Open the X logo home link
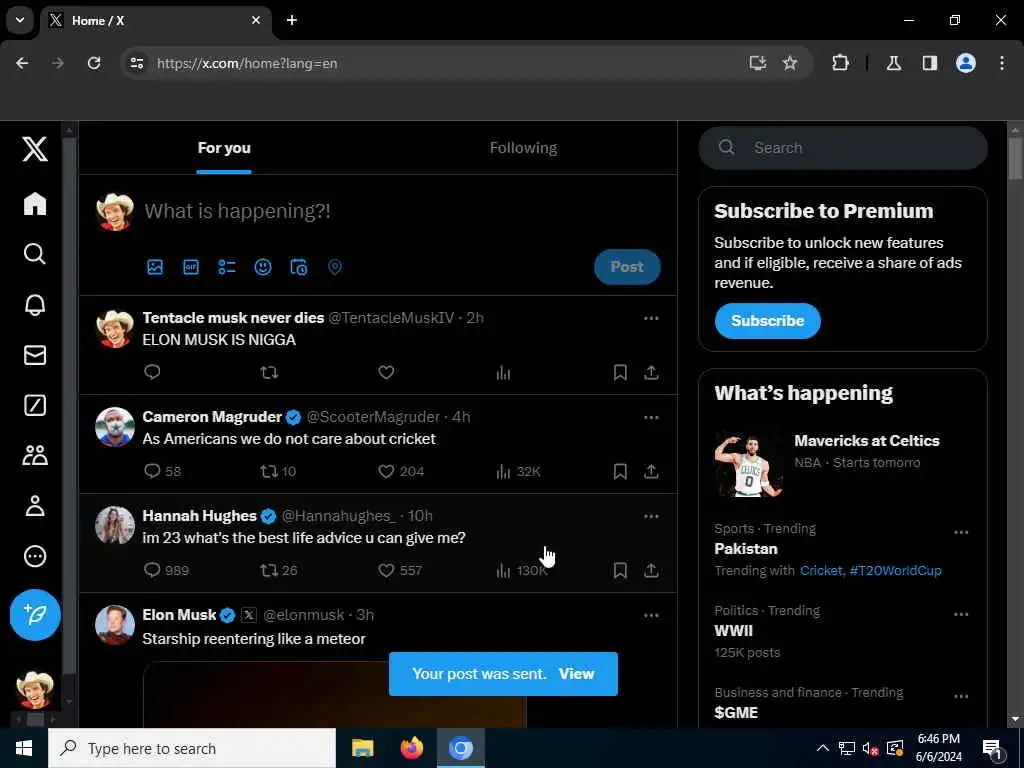 pos(35,149)
